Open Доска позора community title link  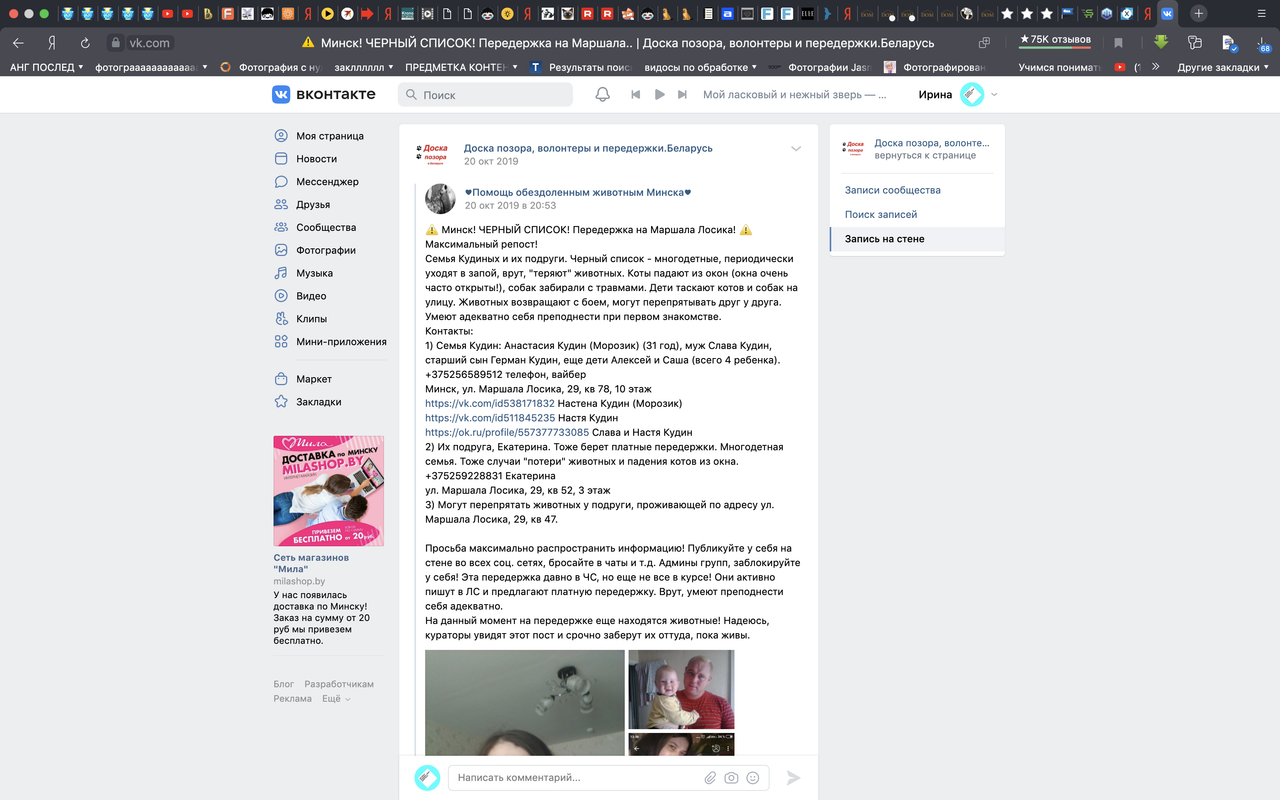(588, 148)
